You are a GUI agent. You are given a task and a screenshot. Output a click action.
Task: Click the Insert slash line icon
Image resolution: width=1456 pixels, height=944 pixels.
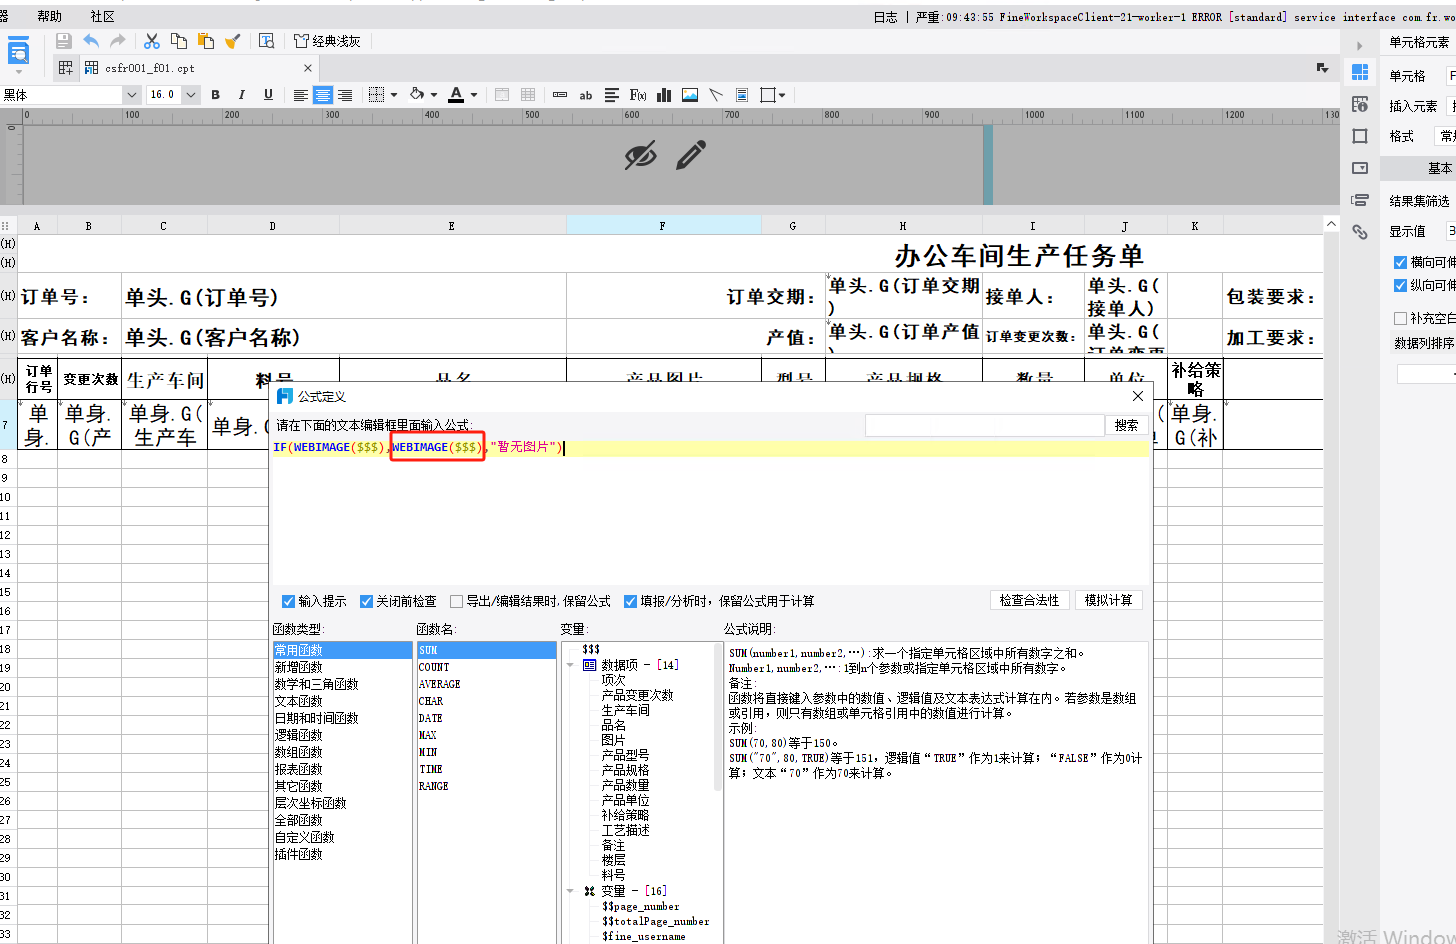pyautogui.click(x=716, y=95)
